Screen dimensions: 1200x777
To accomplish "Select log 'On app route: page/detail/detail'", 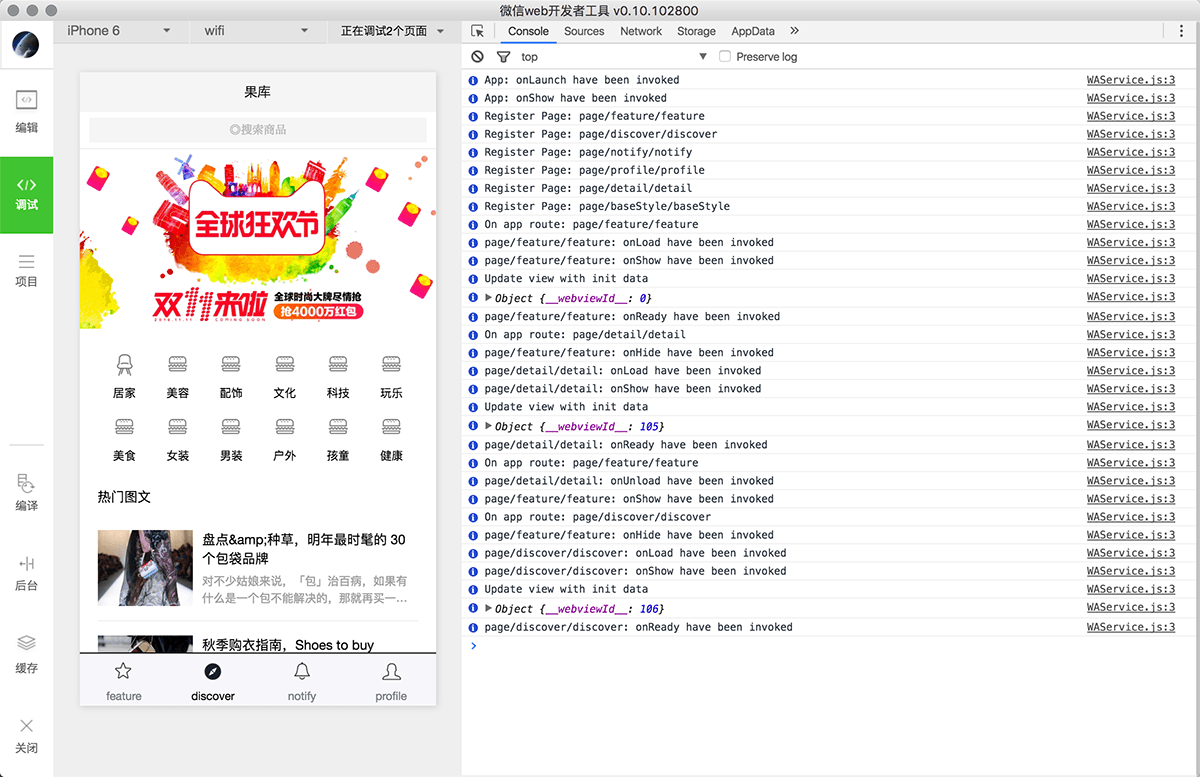I will [585, 334].
